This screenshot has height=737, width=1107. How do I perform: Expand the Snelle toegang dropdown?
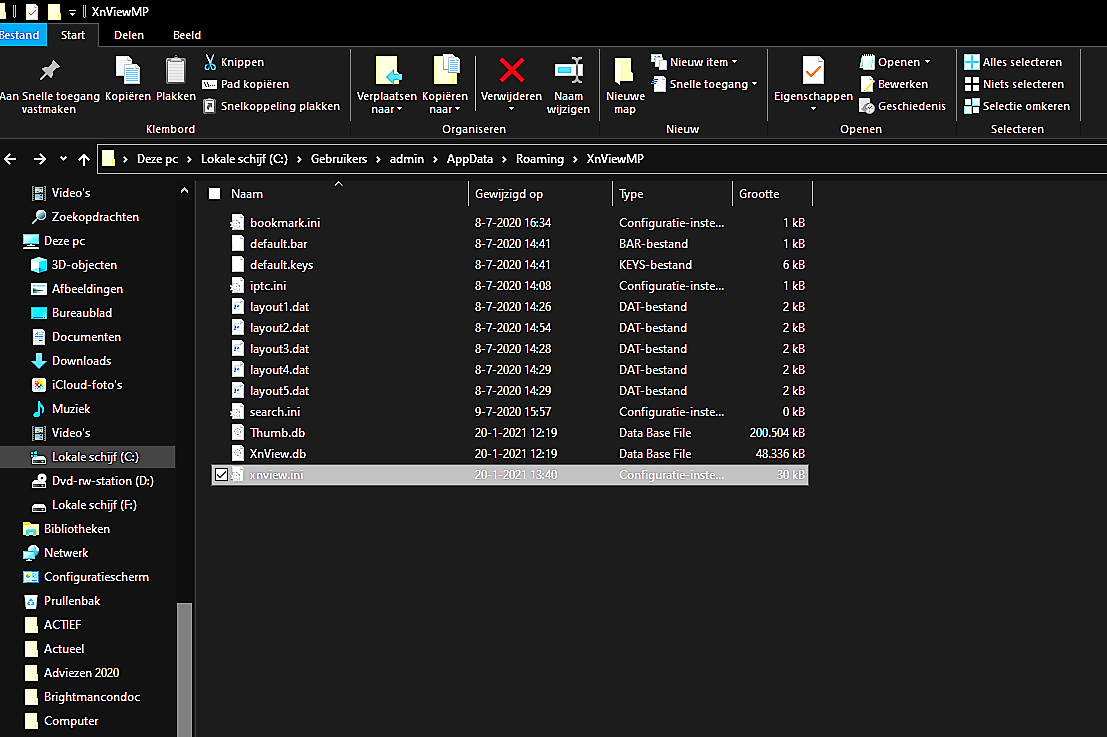[705, 84]
